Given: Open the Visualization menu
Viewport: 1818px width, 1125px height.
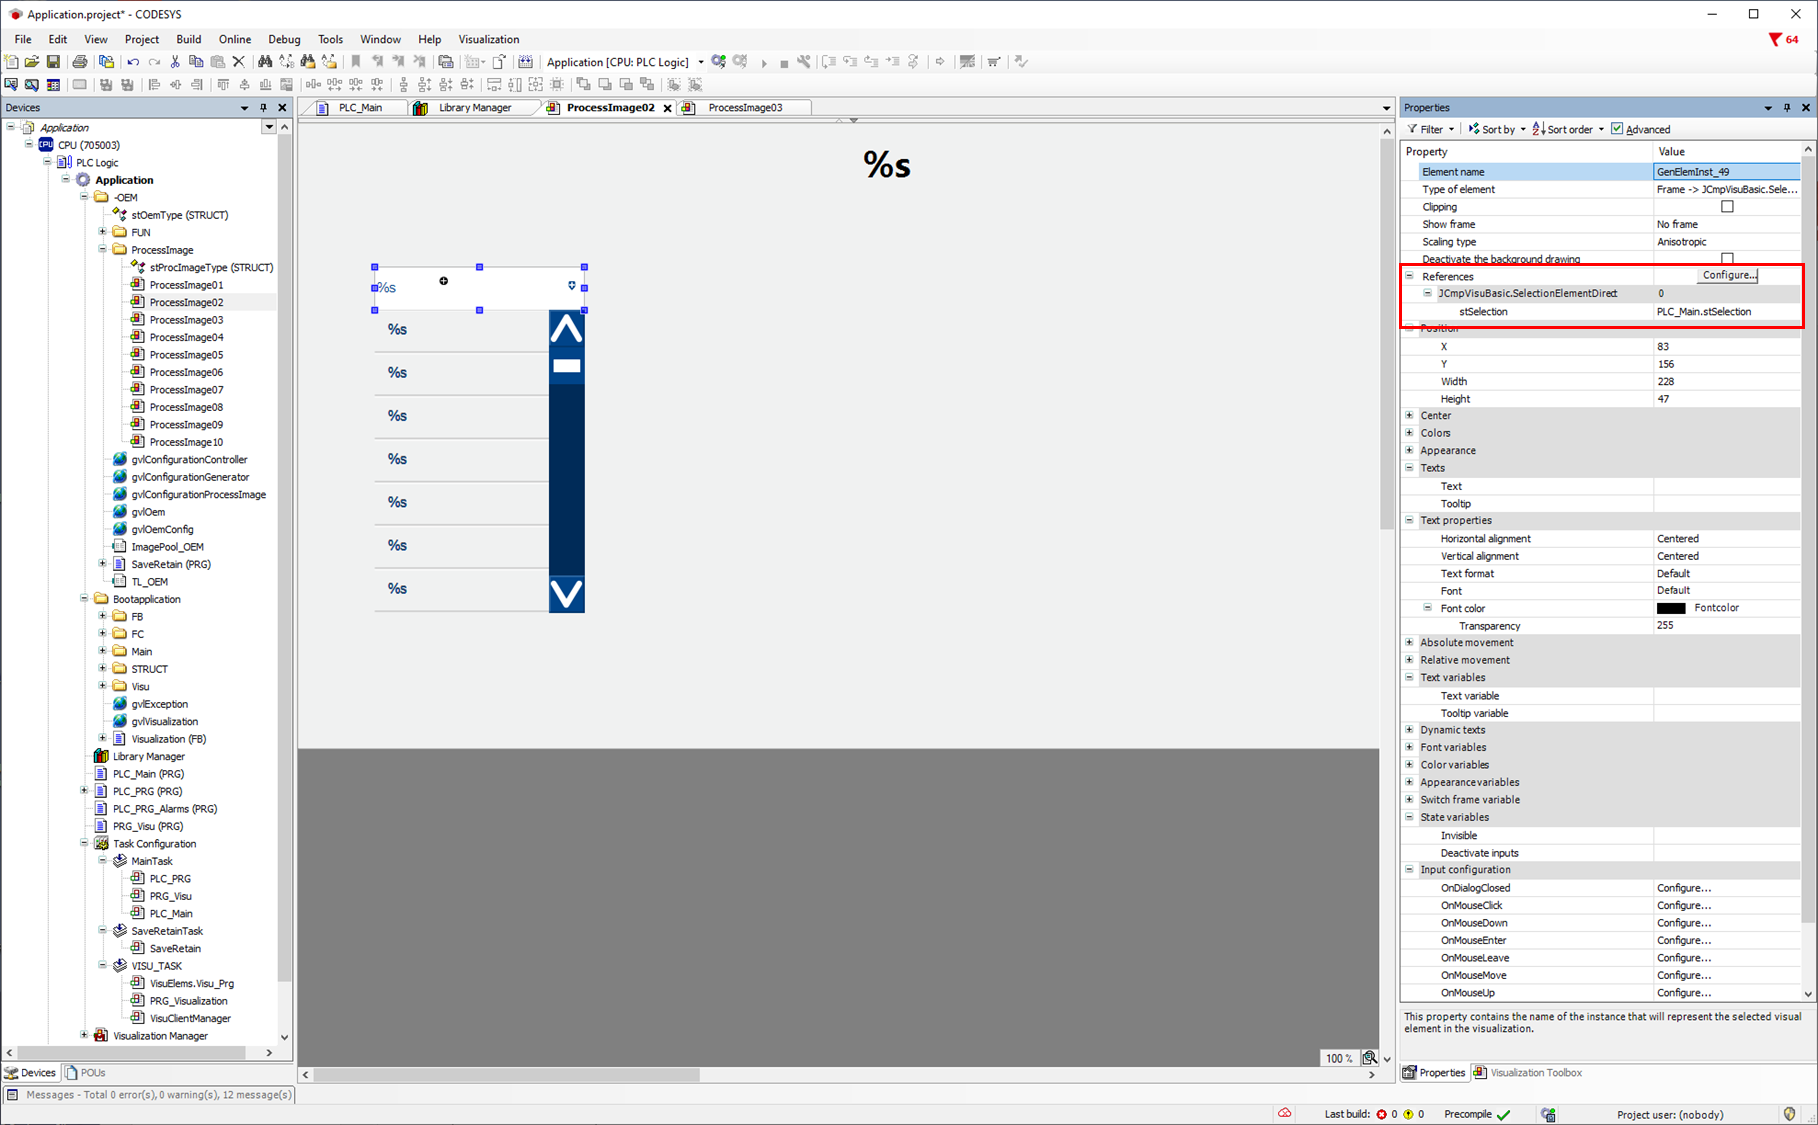Looking at the screenshot, I should click(x=488, y=39).
